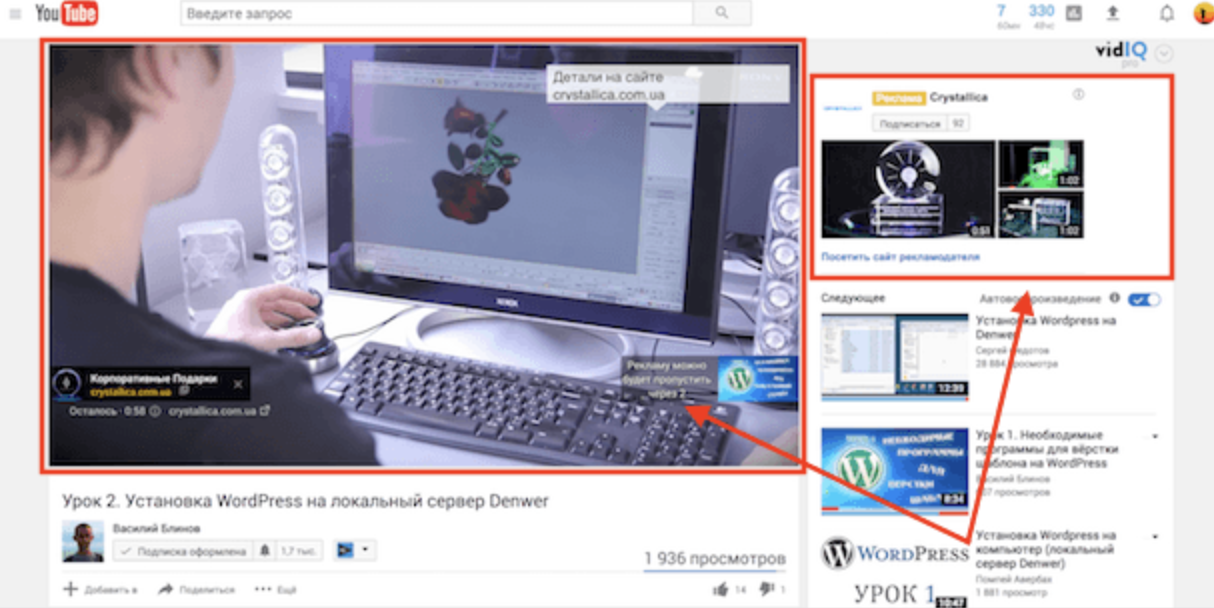The height and width of the screenshot is (608, 1214).
Task: Open the hamburger navigation menu
Action: click(x=16, y=13)
